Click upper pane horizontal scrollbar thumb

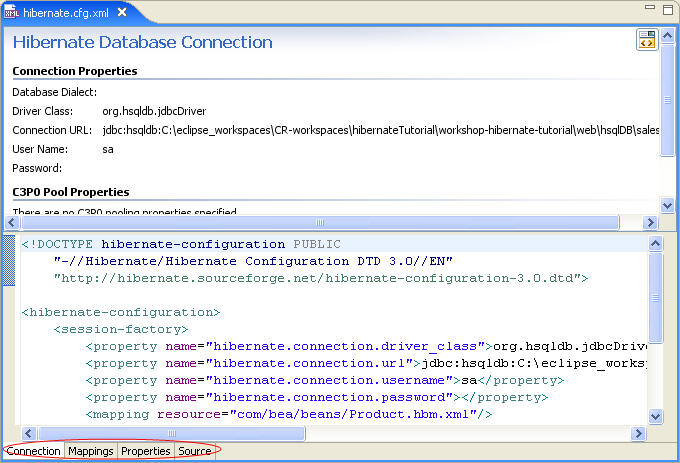pos(320,222)
